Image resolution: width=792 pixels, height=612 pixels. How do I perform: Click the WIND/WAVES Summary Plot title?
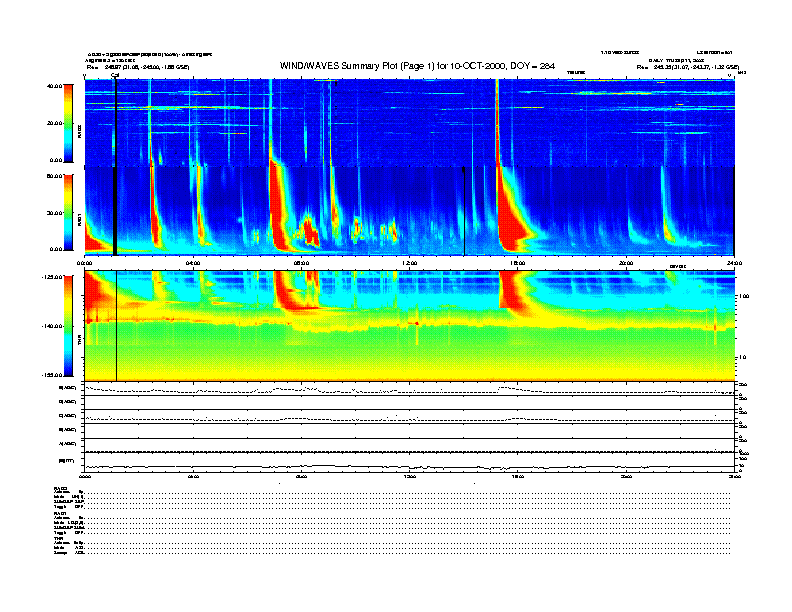[x=417, y=66]
